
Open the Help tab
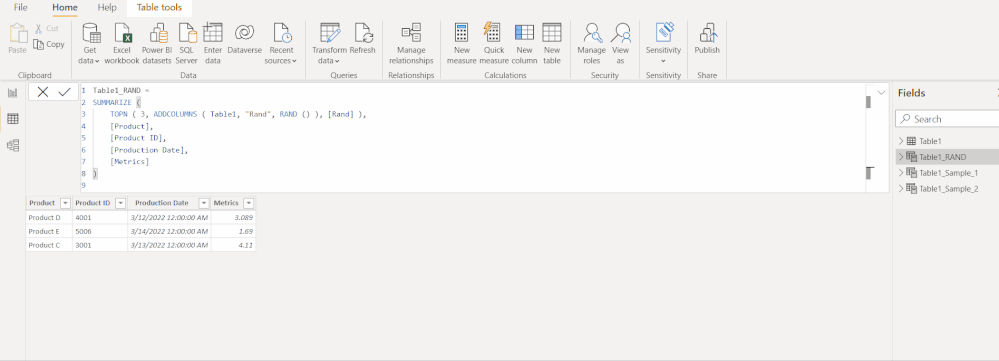pos(107,8)
